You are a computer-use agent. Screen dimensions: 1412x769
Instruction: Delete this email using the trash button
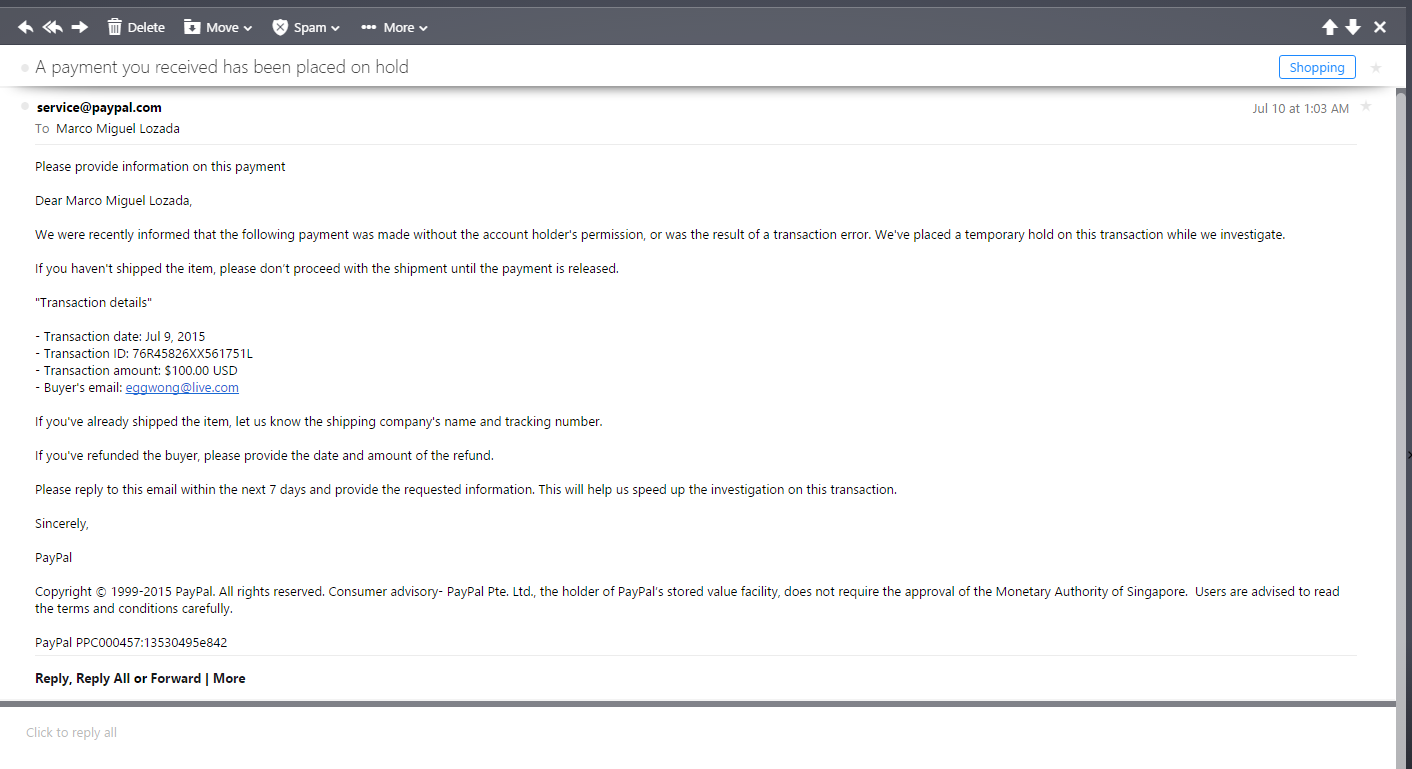pyautogui.click(x=136, y=27)
